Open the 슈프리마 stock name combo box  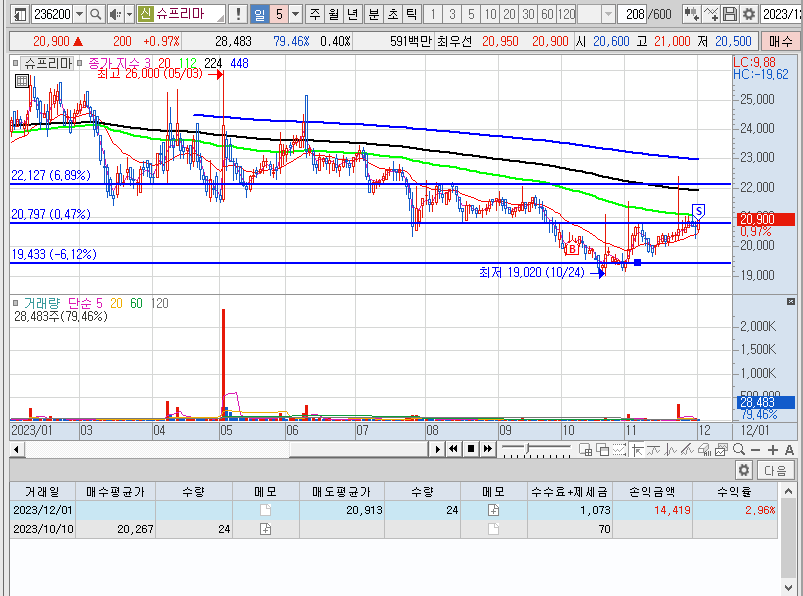pos(181,14)
